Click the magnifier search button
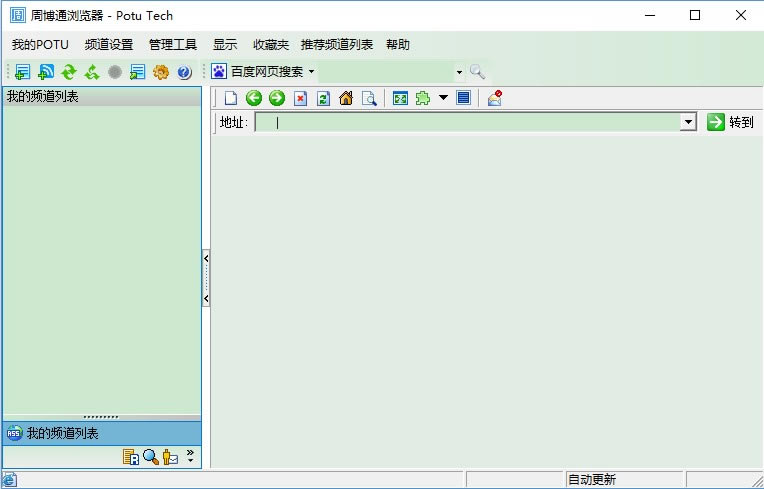Image resolution: width=764 pixels, height=489 pixels. [477, 72]
